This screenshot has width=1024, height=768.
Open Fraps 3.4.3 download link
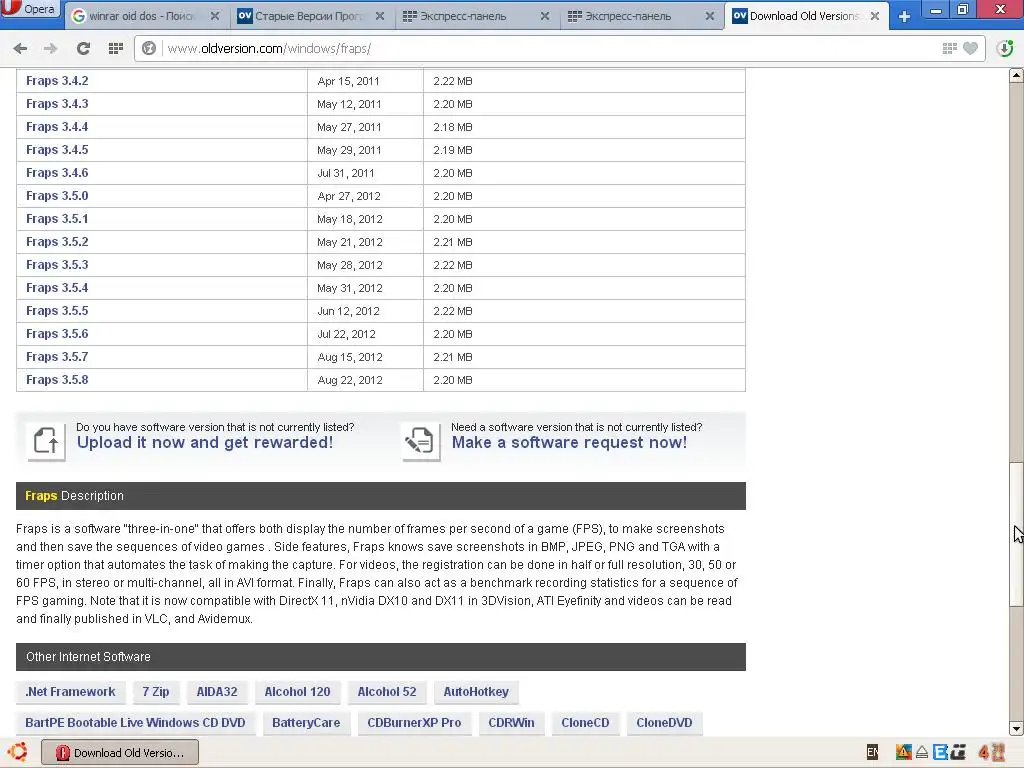(57, 104)
